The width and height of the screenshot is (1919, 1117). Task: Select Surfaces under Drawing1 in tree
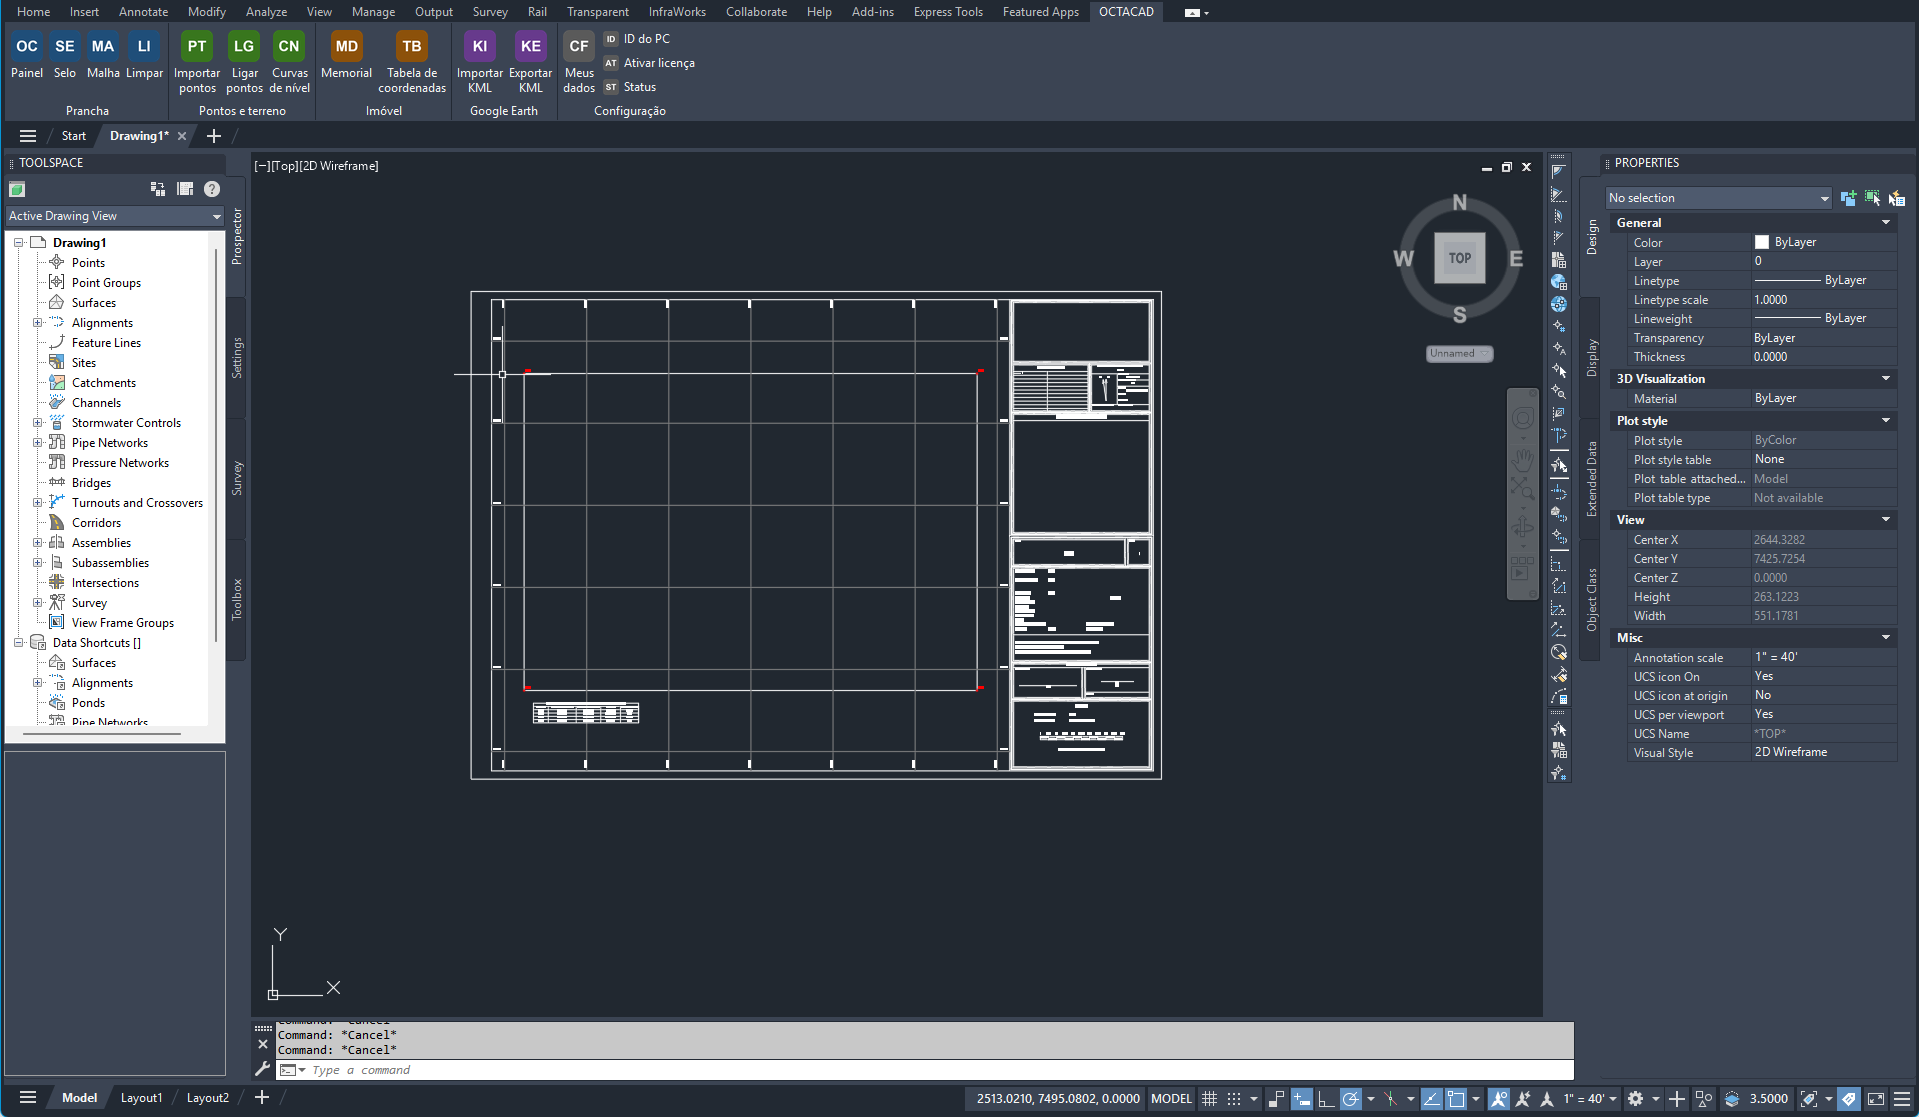[93, 303]
